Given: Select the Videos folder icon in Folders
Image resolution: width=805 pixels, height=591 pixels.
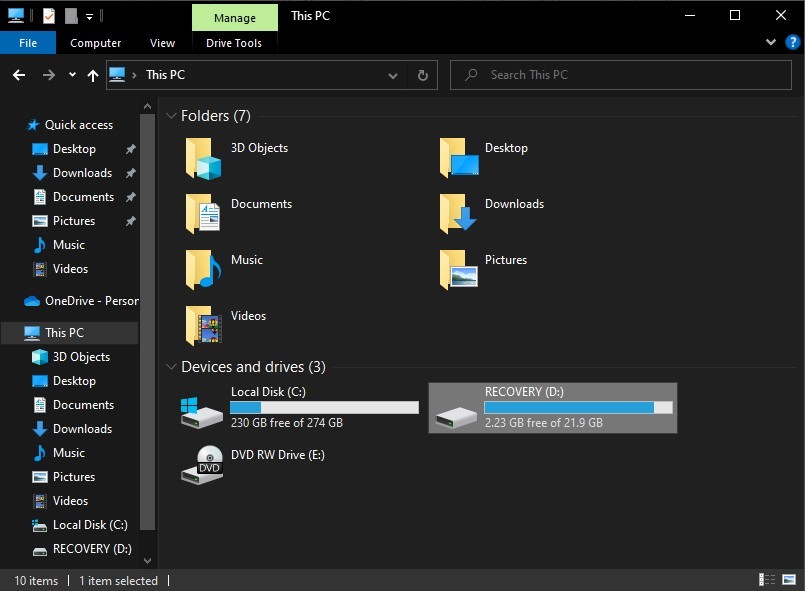Looking at the screenshot, I should [203, 326].
